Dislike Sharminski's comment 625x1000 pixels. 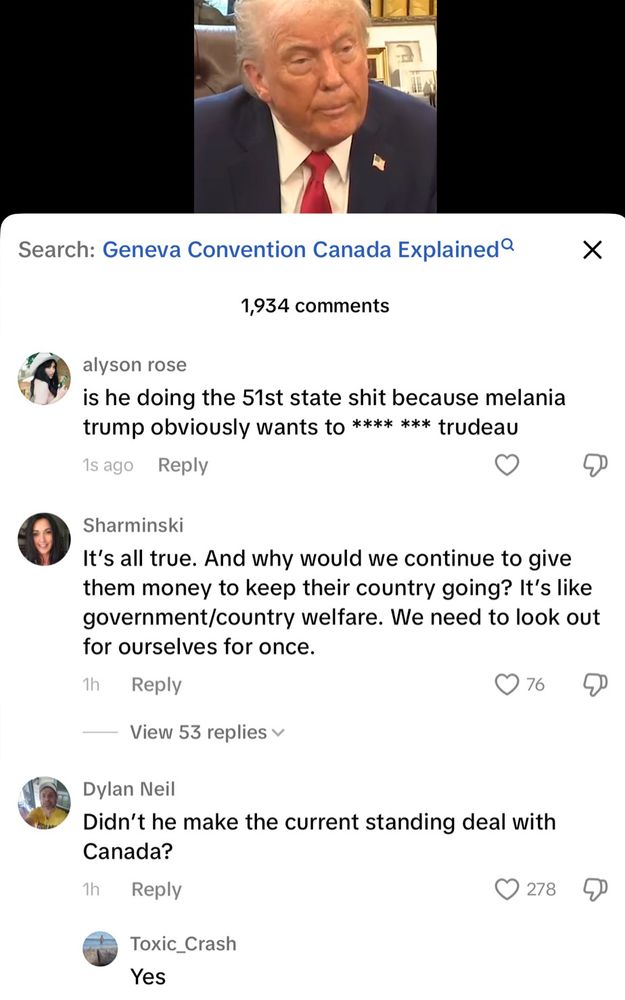(x=592, y=684)
